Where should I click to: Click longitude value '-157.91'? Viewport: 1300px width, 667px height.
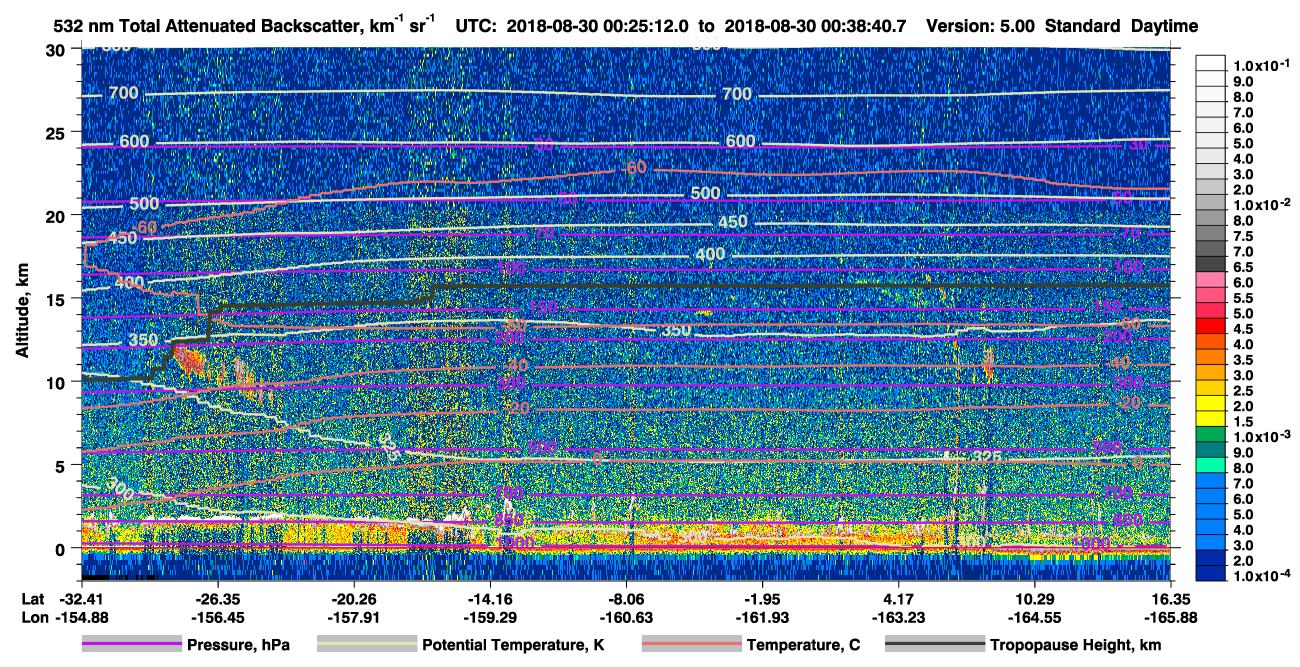coord(354,617)
